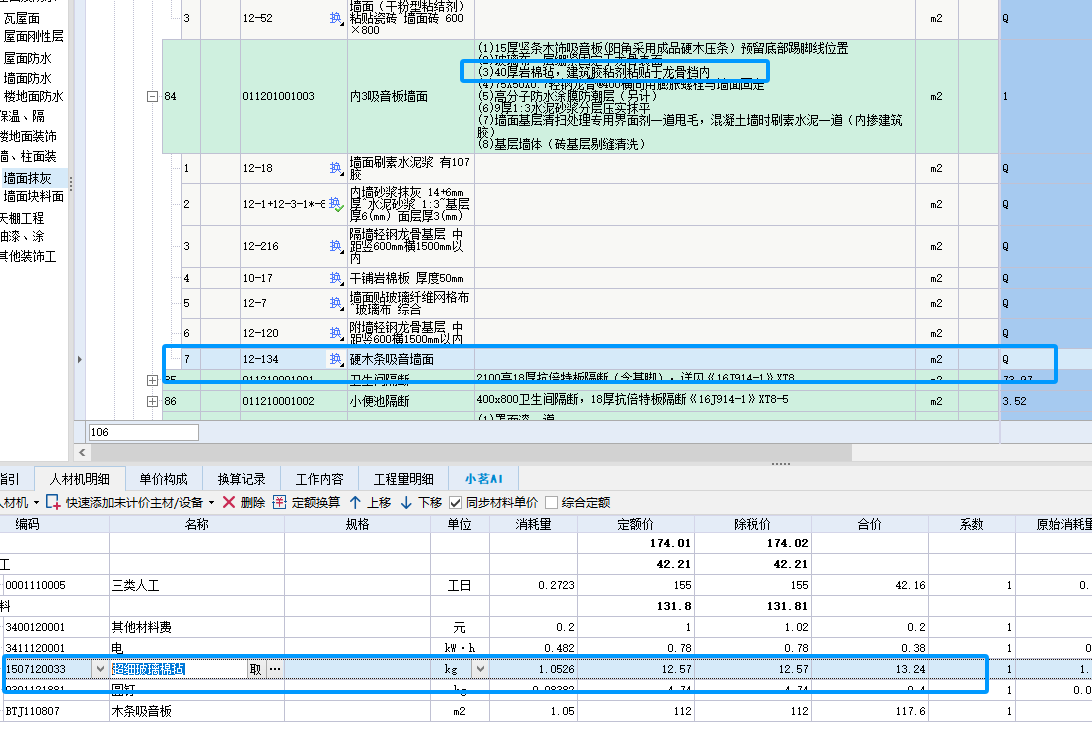This screenshot has width=1092, height=749.
Task: Click the left panel expand arrow
Action: click(x=79, y=360)
